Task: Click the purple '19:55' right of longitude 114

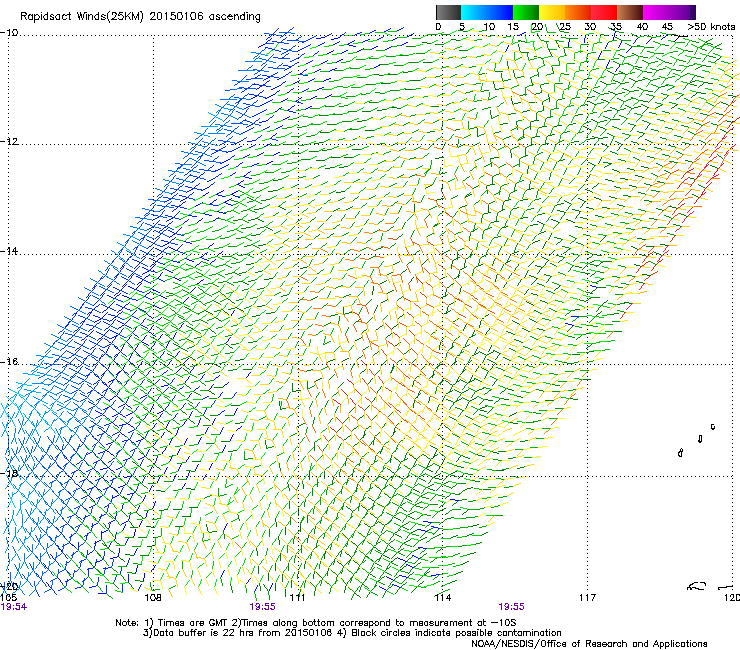Action: pyautogui.click(x=512, y=607)
